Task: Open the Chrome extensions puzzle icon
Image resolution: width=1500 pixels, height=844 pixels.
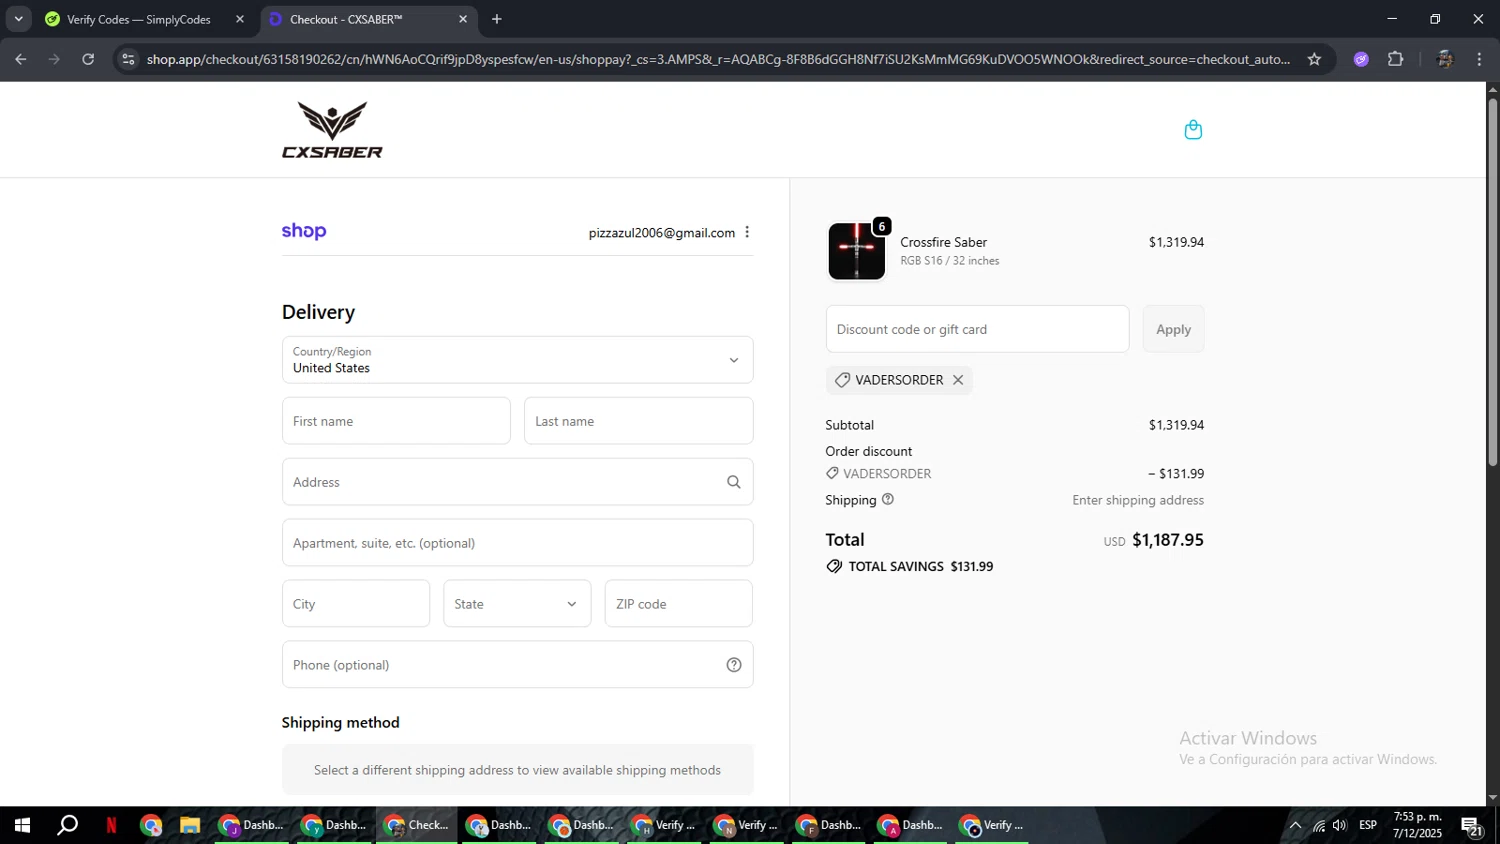Action: (x=1396, y=59)
